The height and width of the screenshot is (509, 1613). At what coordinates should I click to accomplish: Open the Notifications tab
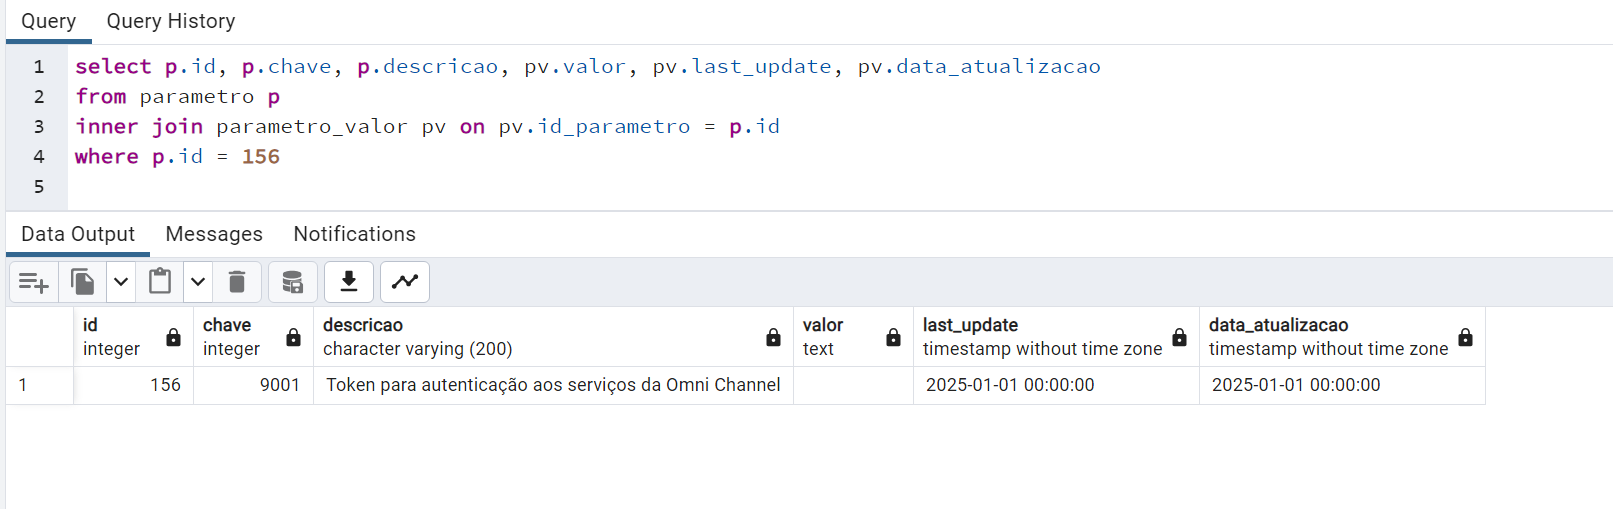coord(354,234)
